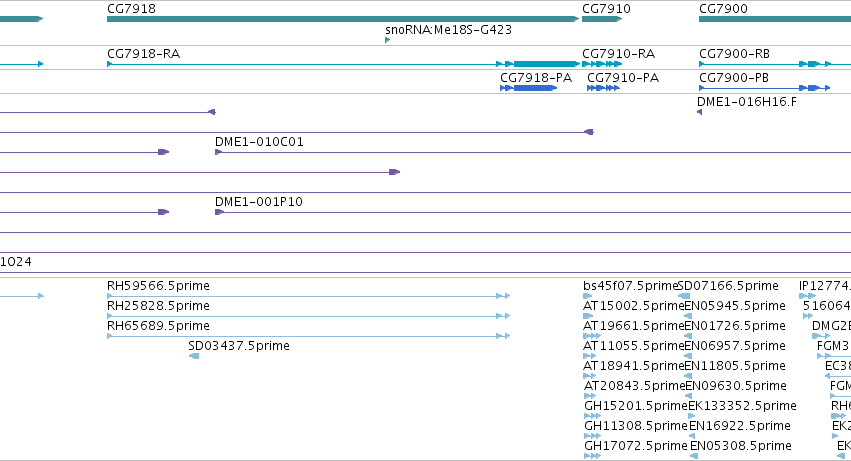Click the RH25828.5prime end arrows
Image resolution: width=851 pixels, height=461 pixels.
click(503, 316)
